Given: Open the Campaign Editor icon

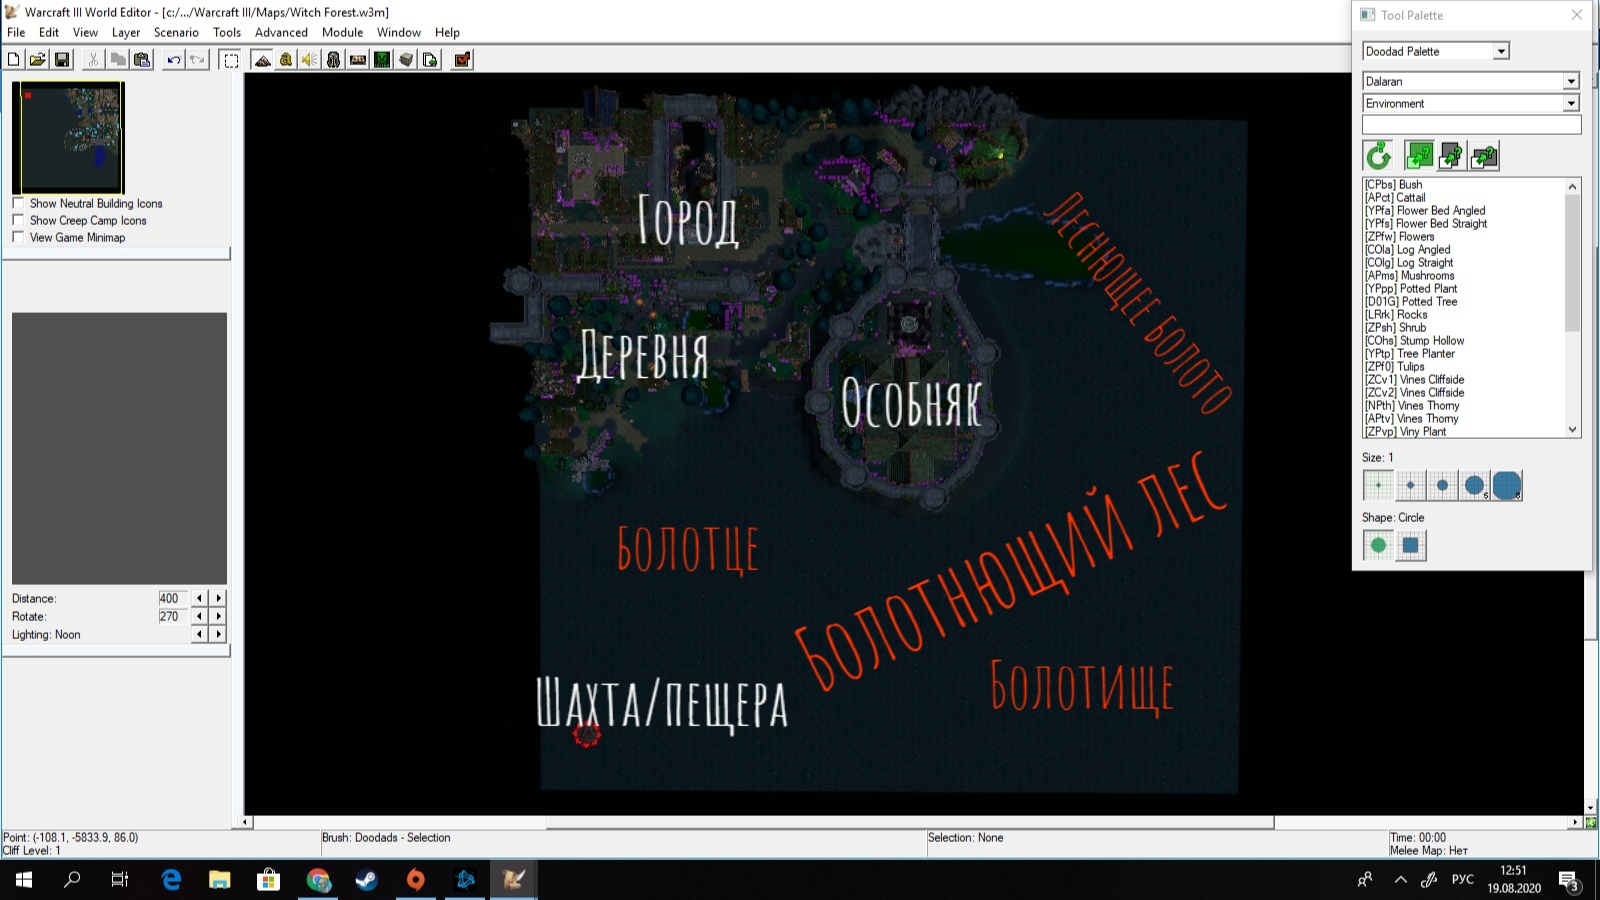Looking at the screenshot, I should point(358,60).
